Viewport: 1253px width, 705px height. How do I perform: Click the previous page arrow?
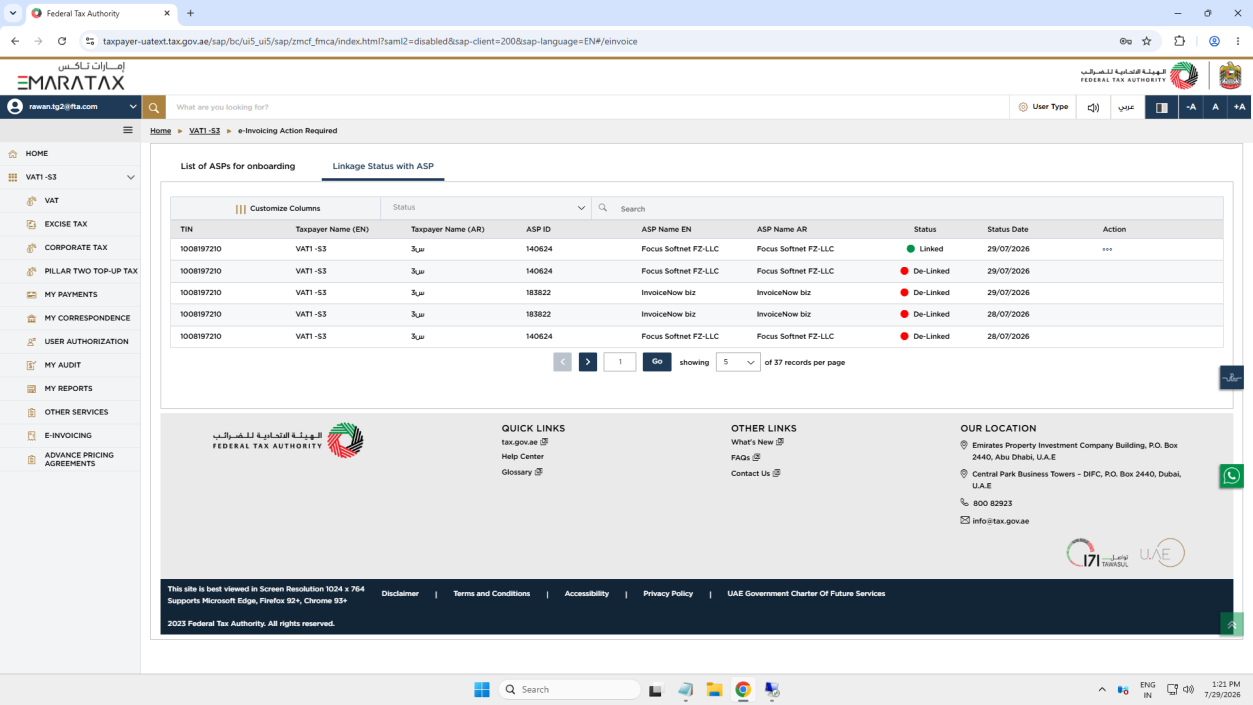pyautogui.click(x=562, y=362)
